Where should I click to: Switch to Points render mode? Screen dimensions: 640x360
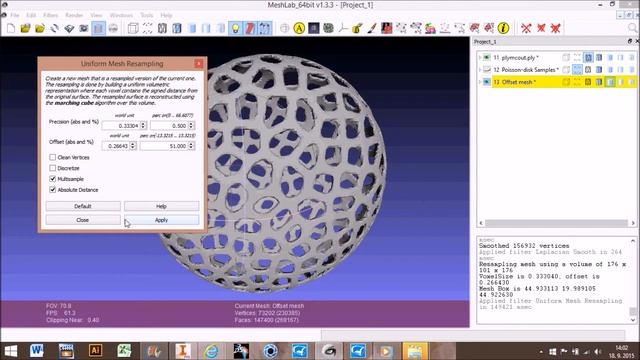point(147,28)
